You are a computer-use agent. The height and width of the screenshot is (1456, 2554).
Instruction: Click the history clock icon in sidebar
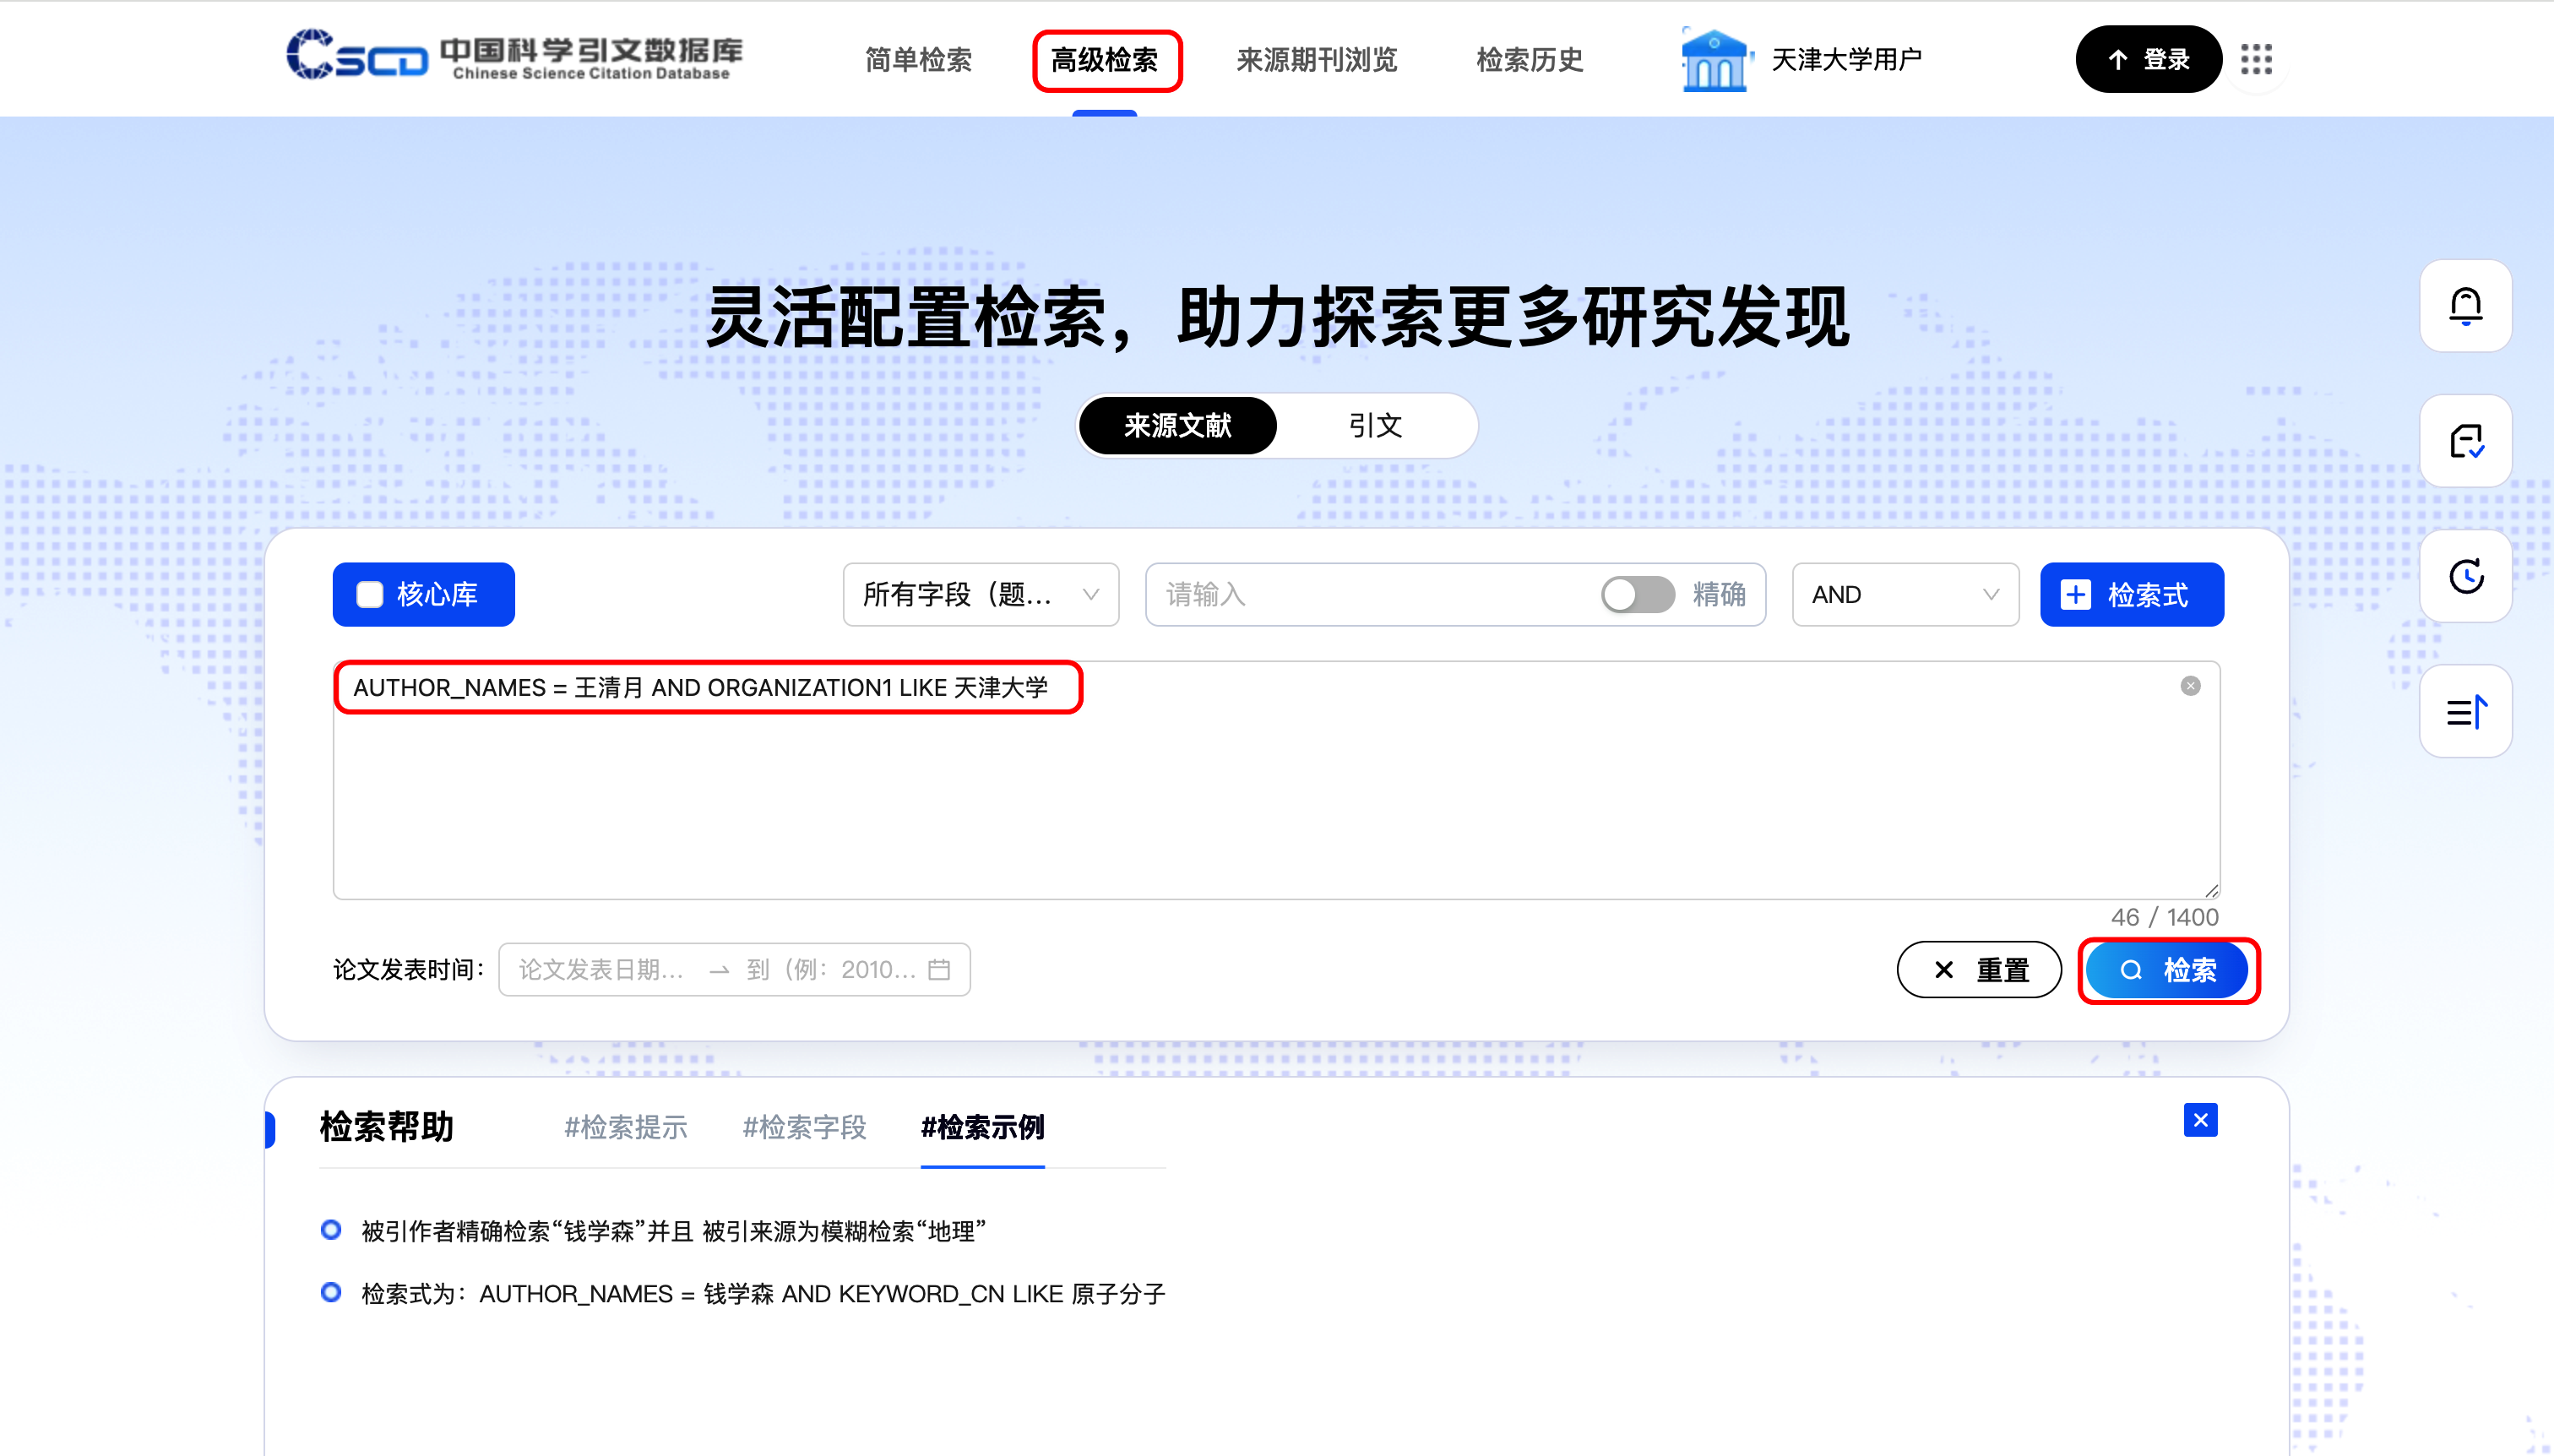(x=2465, y=576)
